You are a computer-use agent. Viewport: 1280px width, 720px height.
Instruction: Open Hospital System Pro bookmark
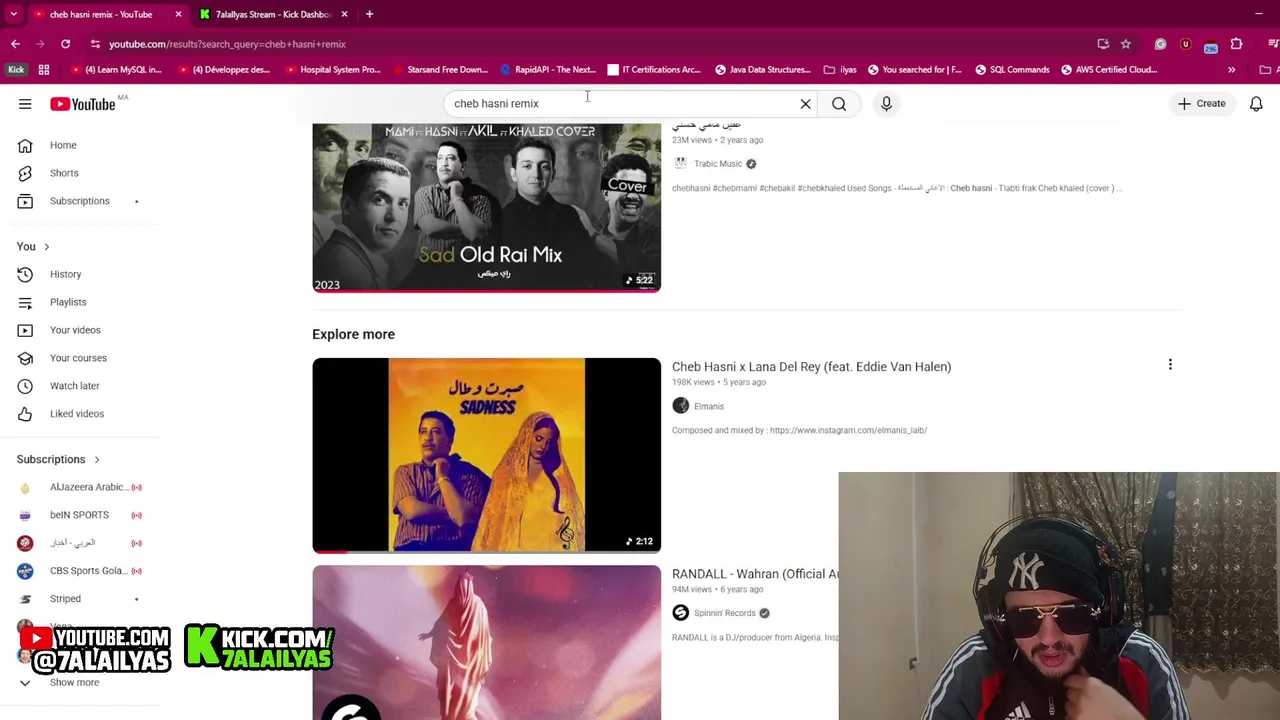[333, 70]
